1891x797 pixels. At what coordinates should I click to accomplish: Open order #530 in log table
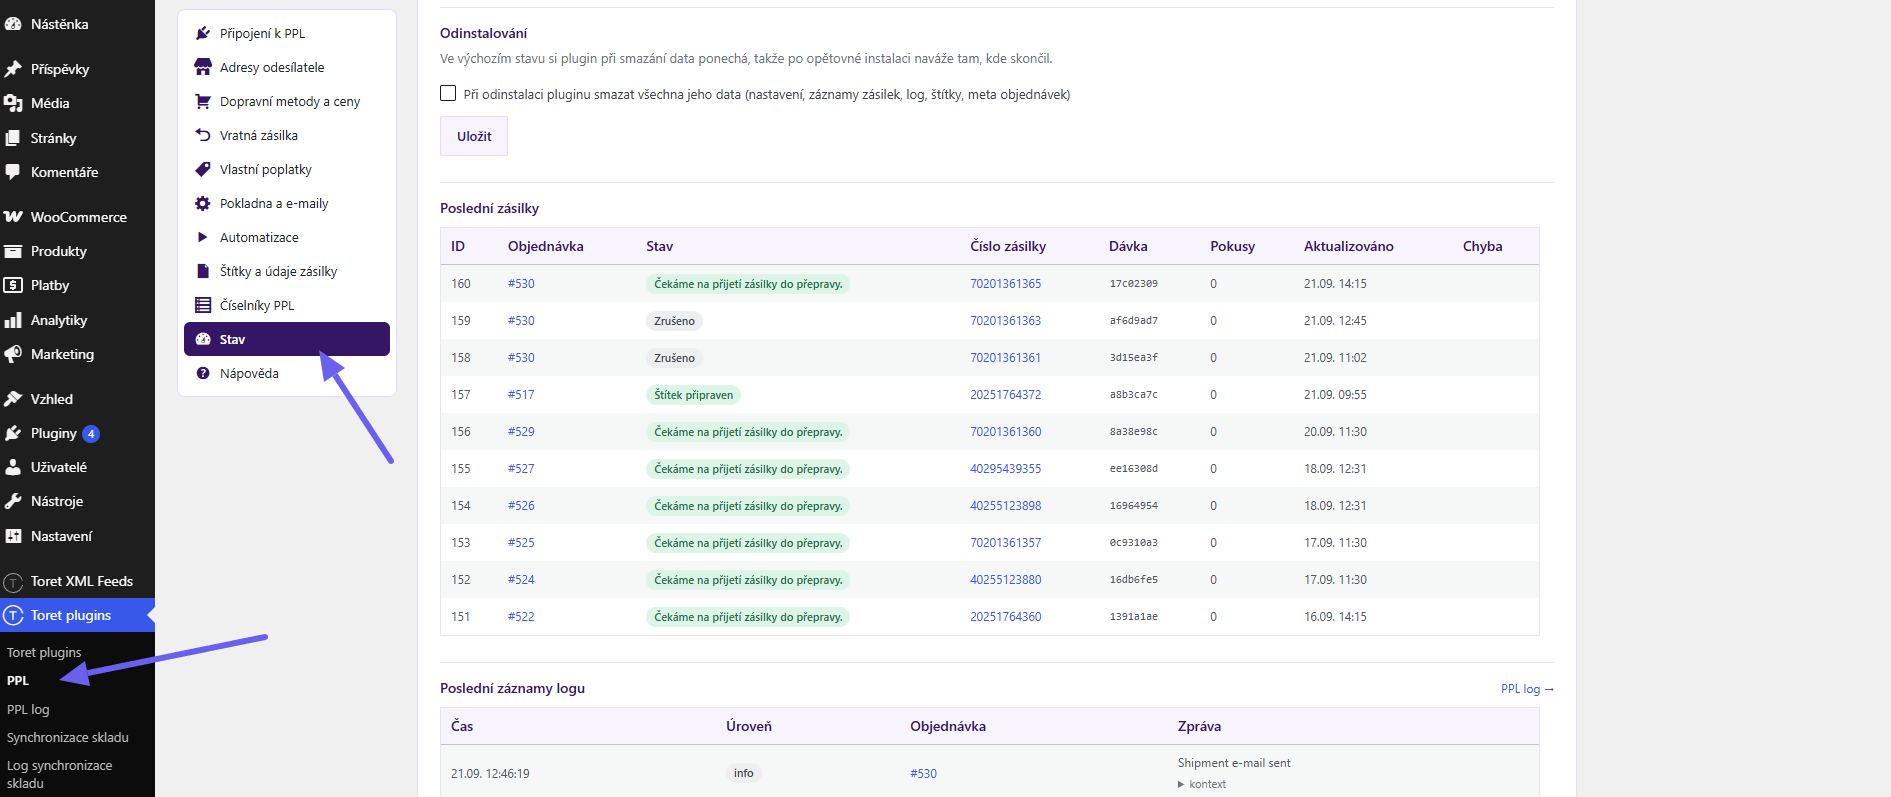pyautogui.click(x=923, y=774)
